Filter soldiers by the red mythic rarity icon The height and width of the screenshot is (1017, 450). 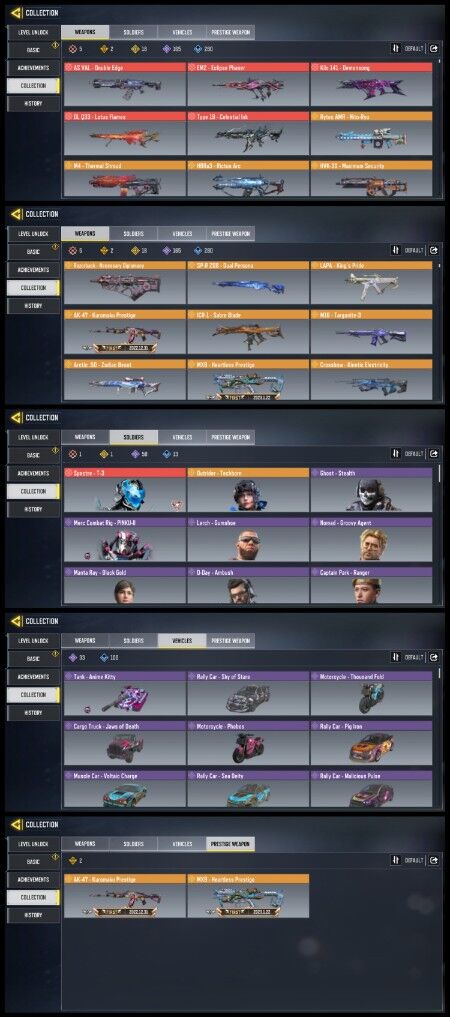tap(73, 454)
